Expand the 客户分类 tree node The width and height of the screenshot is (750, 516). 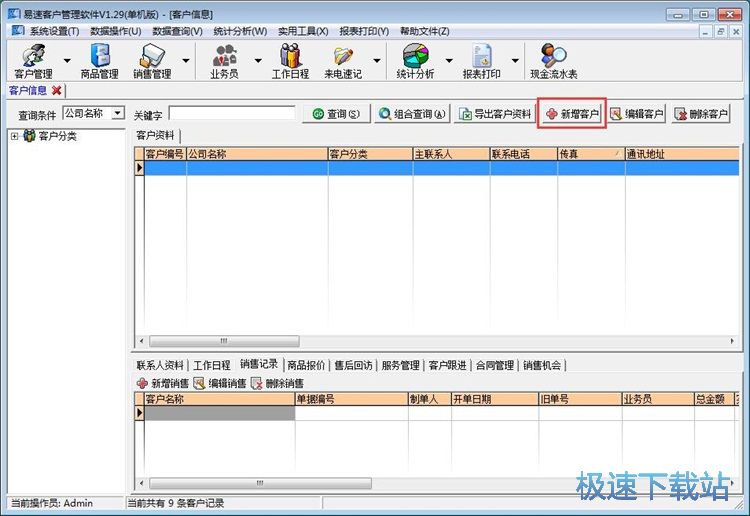[15, 136]
